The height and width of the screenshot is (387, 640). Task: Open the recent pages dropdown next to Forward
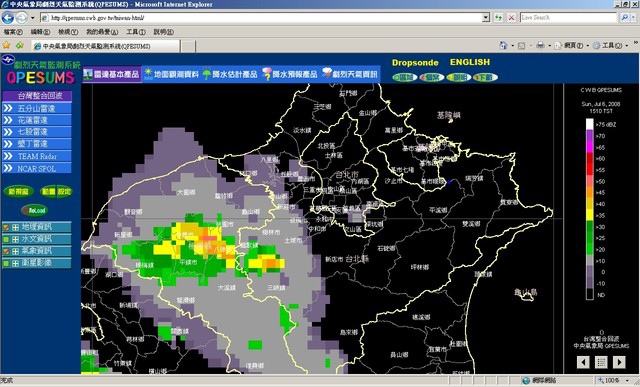(x=33, y=18)
